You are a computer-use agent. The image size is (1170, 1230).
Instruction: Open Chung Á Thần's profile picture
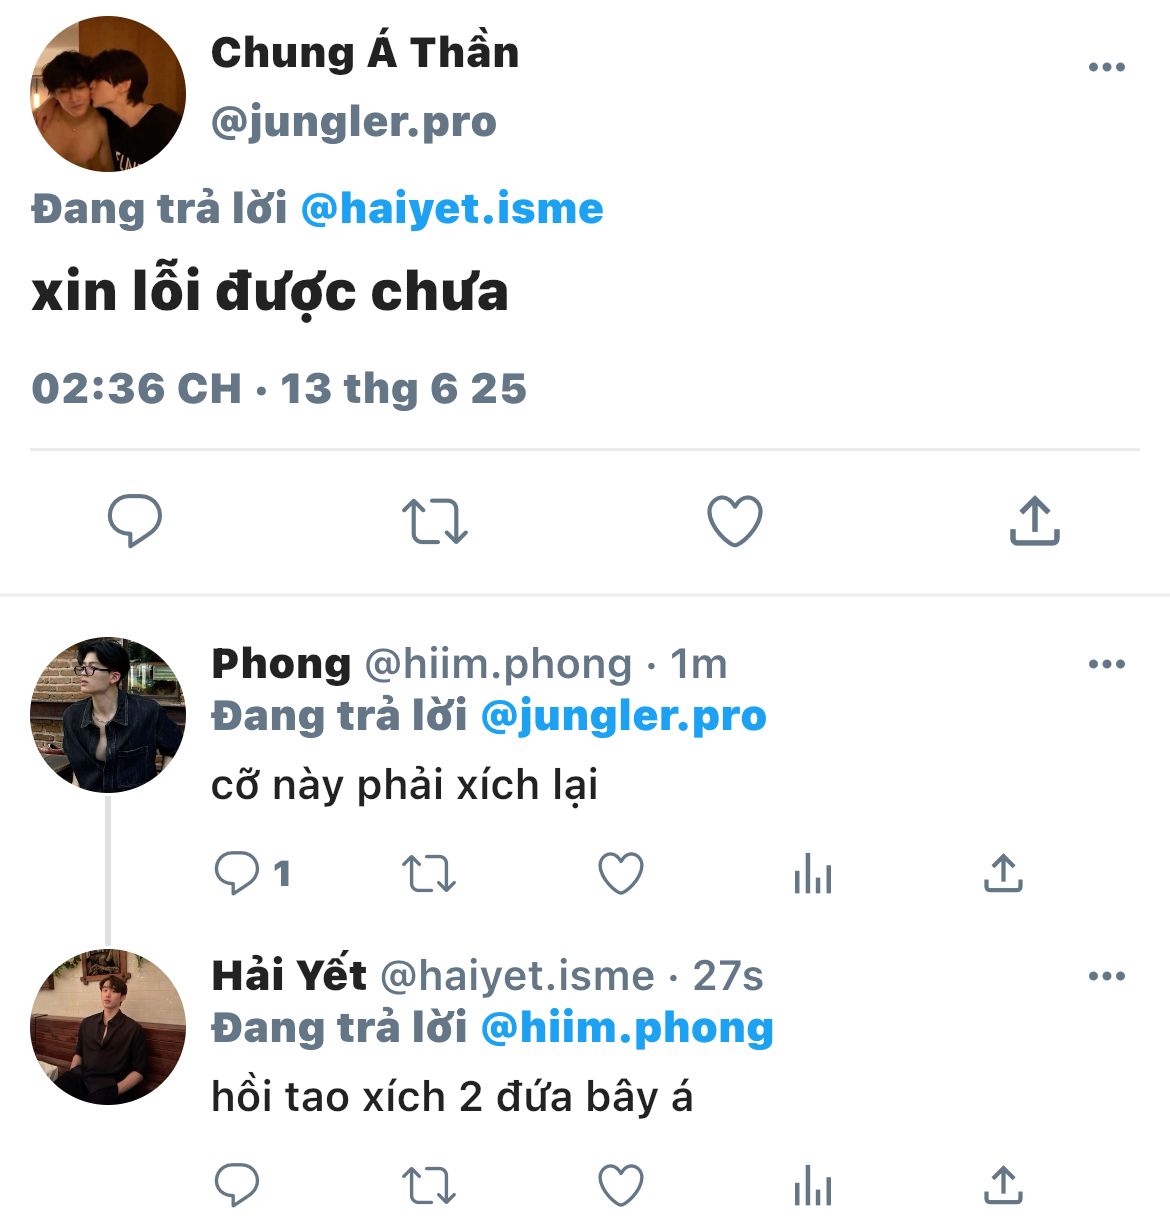click(108, 94)
